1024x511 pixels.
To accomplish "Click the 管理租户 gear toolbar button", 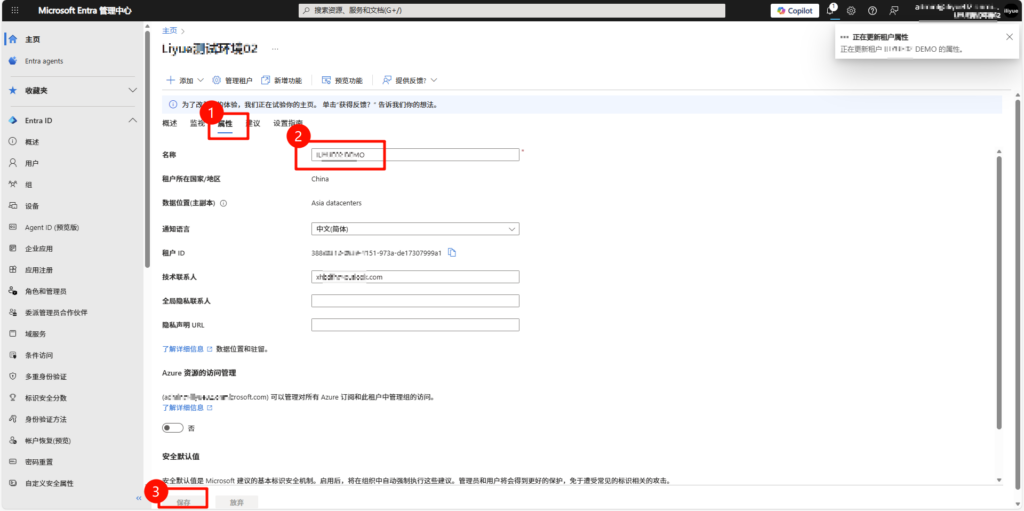I will 234,80.
